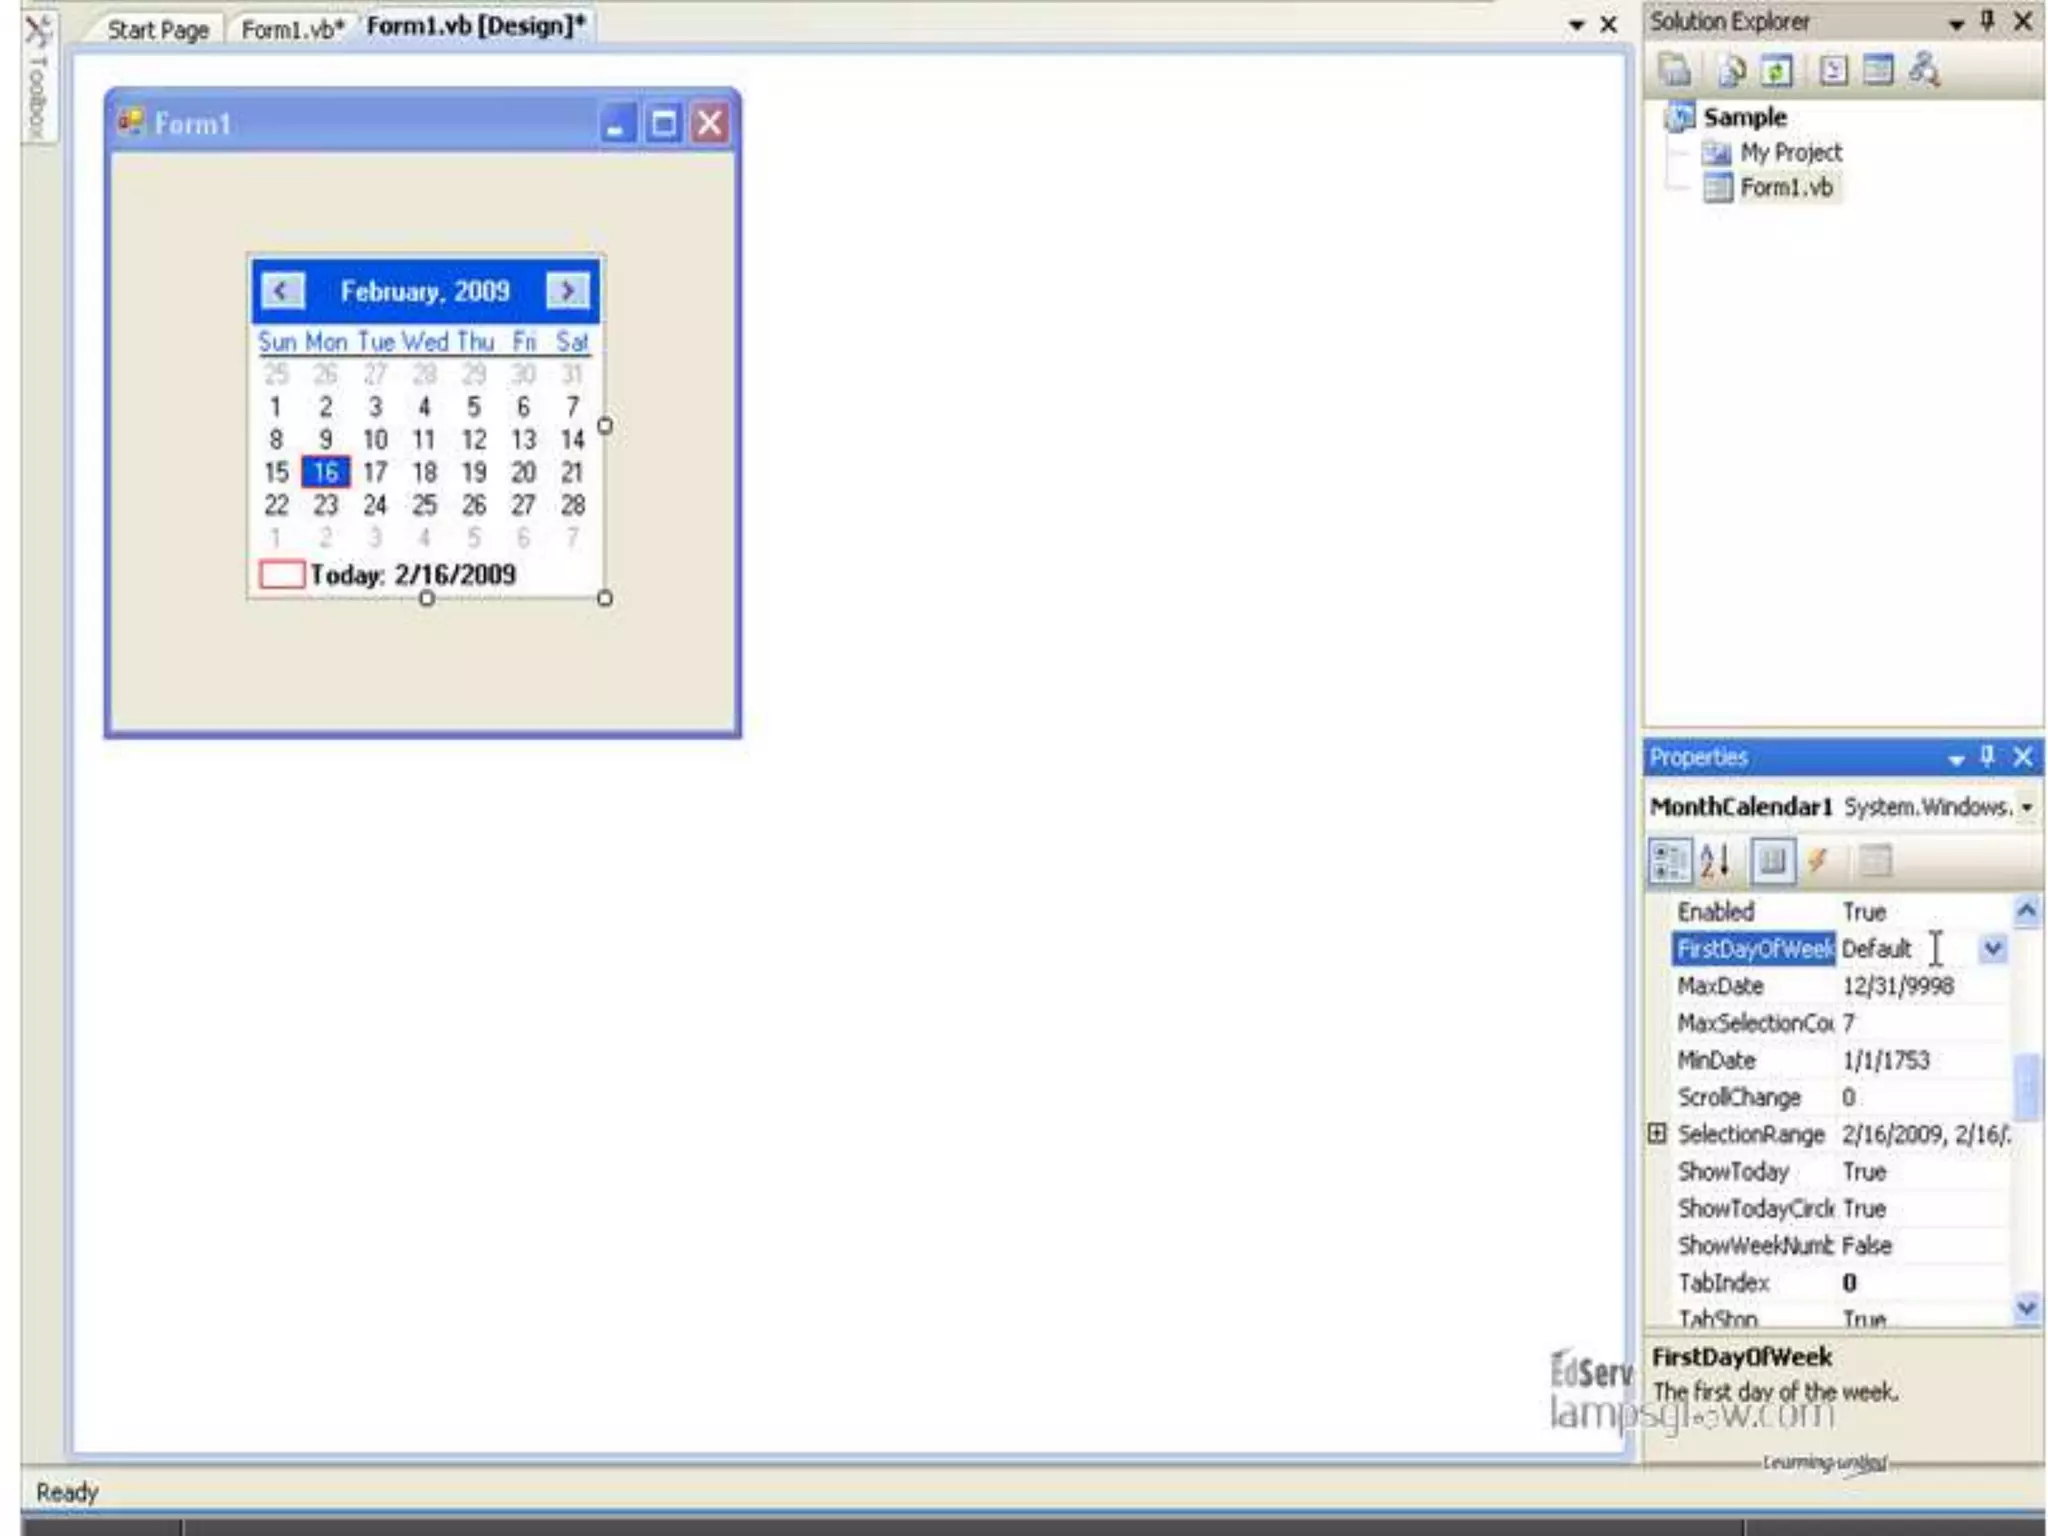Click MaxDate value 12/31/9998

point(1898,986)
